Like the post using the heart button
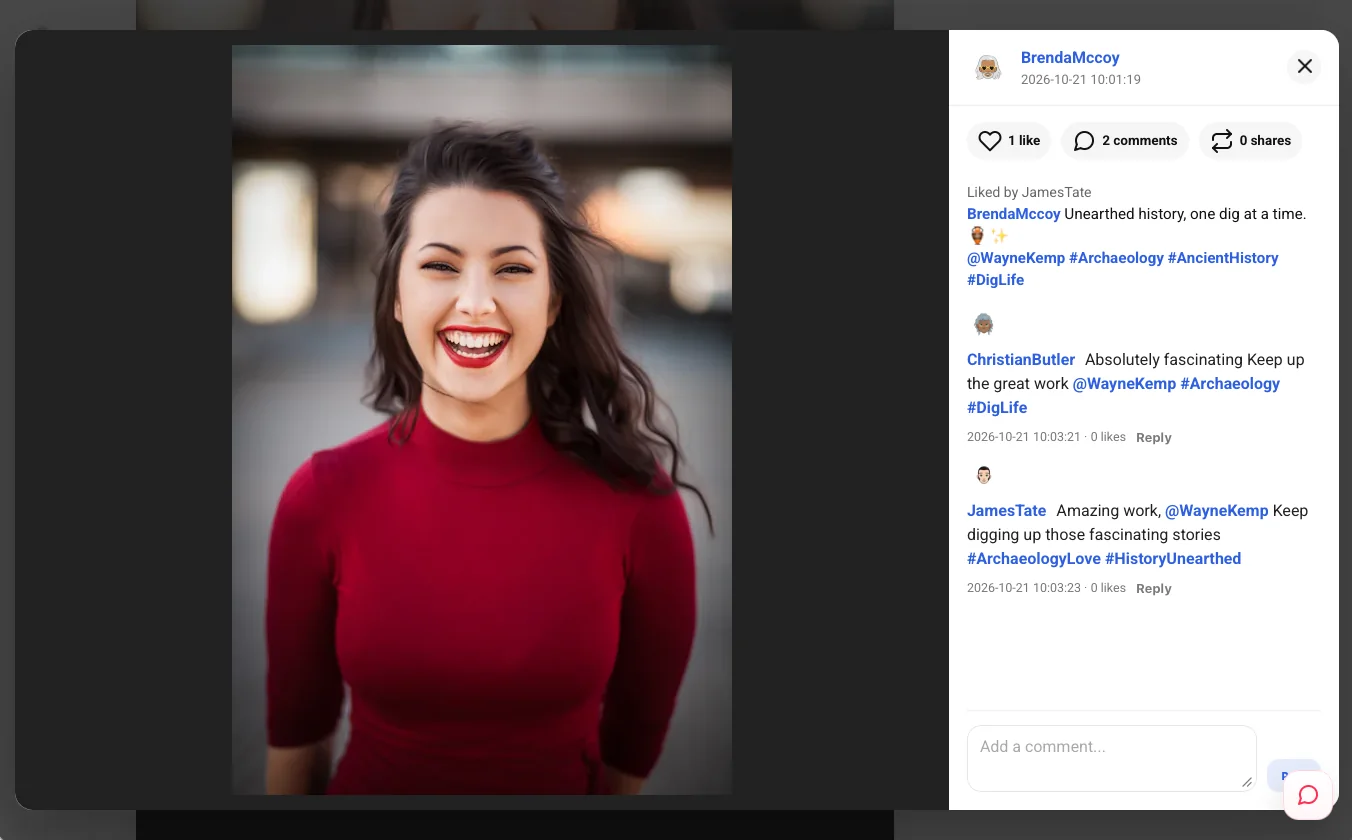 point(1009,141)
